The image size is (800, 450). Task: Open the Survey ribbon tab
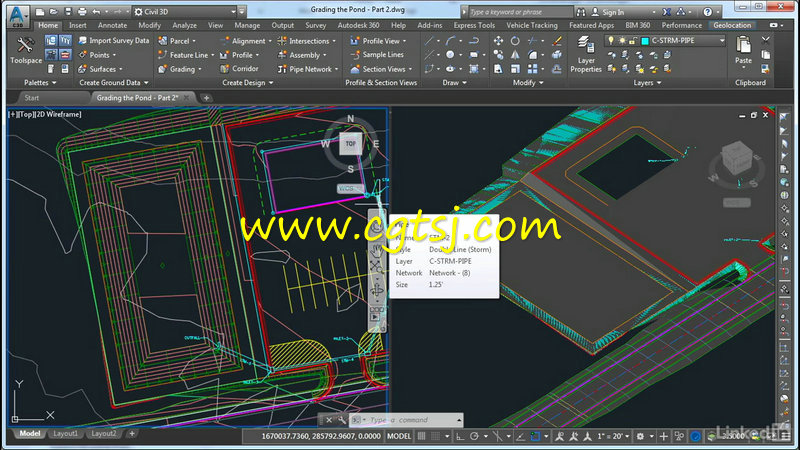315,25
